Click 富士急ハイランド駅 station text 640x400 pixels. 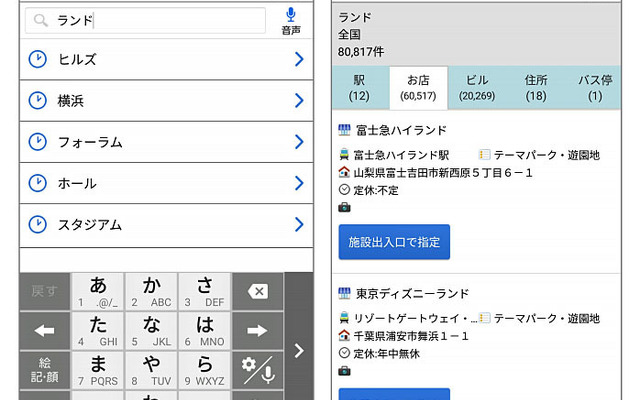[x=401, y=155]
